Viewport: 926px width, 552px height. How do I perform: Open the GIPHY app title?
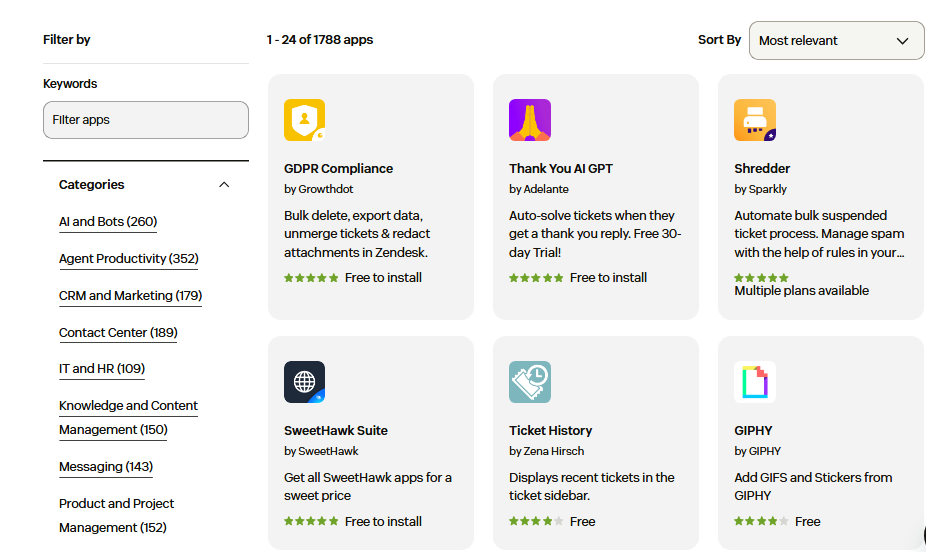pos(753,431)
